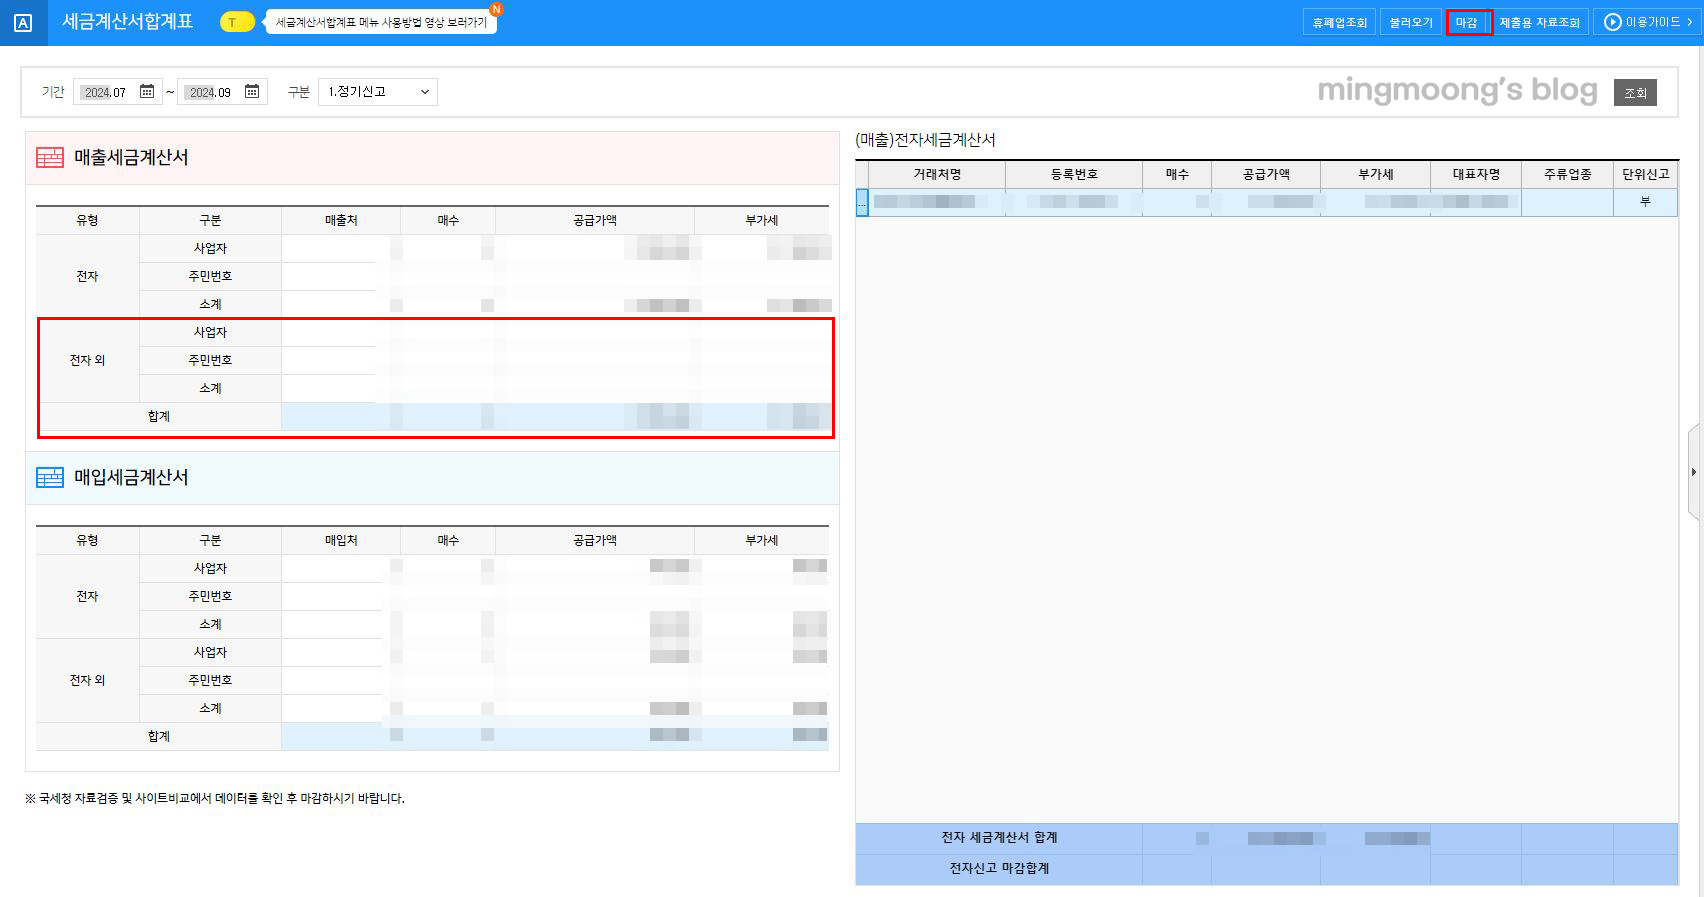This screenshot has height=897, width=1704.
Task: Open the calendar picker for start date
Action: (147, 92)
